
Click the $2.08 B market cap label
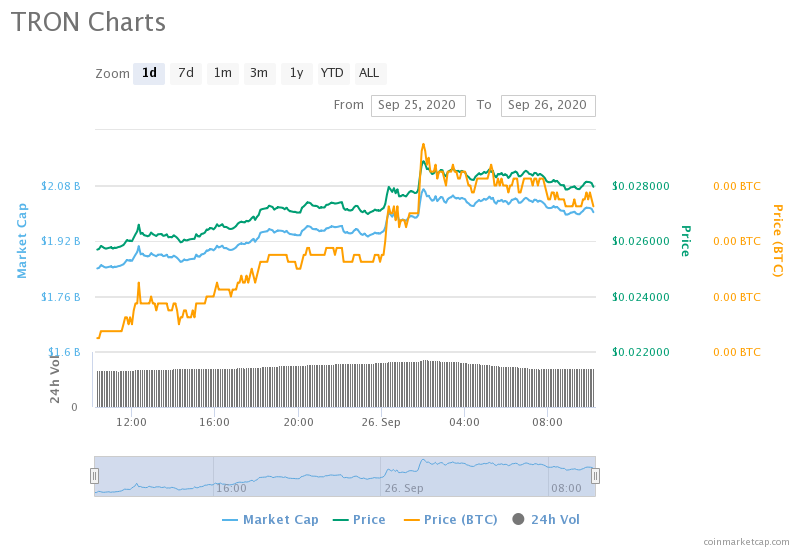60,186
